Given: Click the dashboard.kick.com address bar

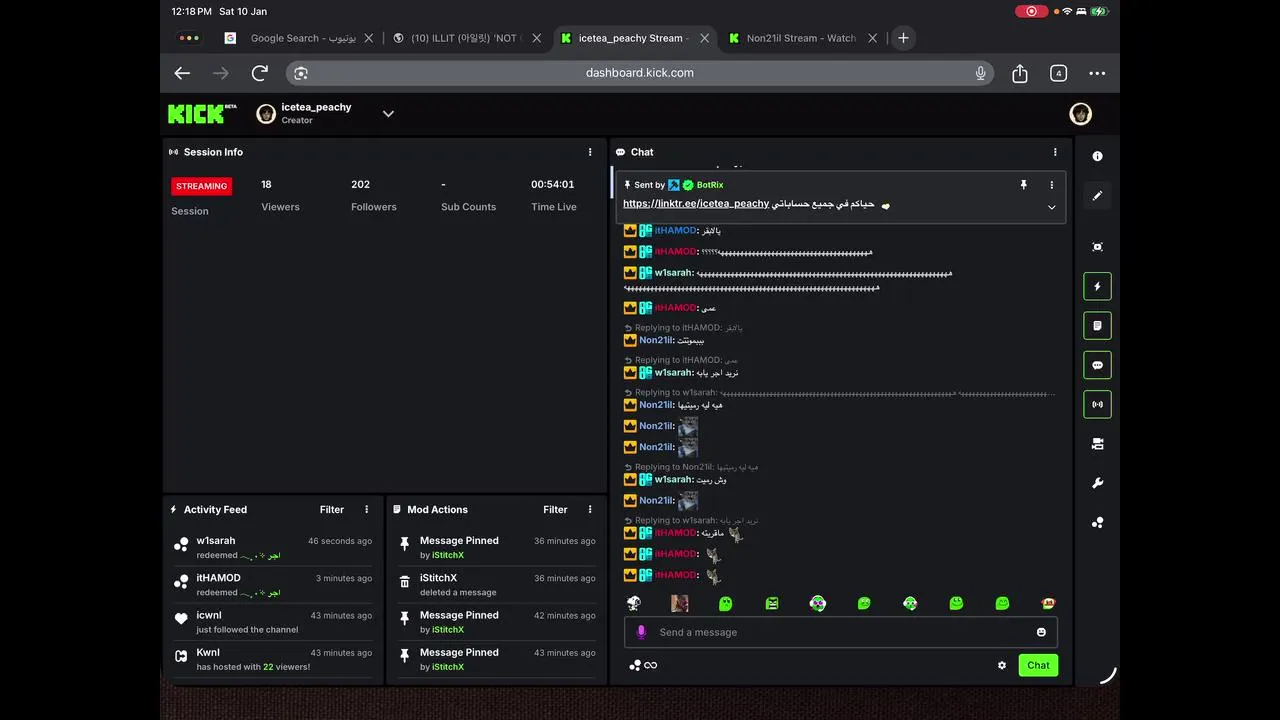Looking at the screenshot, I should click(640, 73).
